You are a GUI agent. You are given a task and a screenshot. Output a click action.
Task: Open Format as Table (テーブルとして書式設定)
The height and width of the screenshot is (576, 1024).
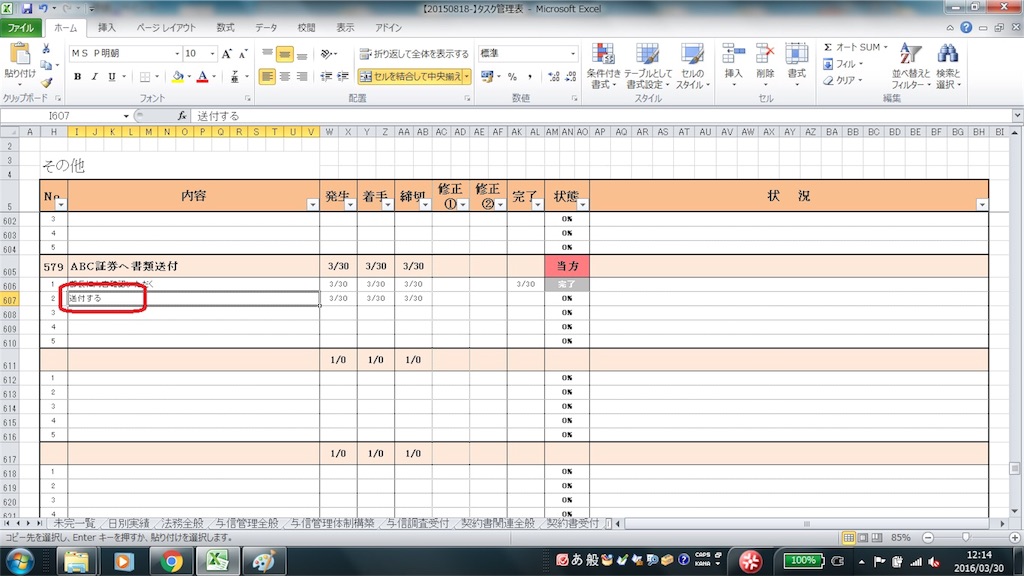click(x=648, y=66)
